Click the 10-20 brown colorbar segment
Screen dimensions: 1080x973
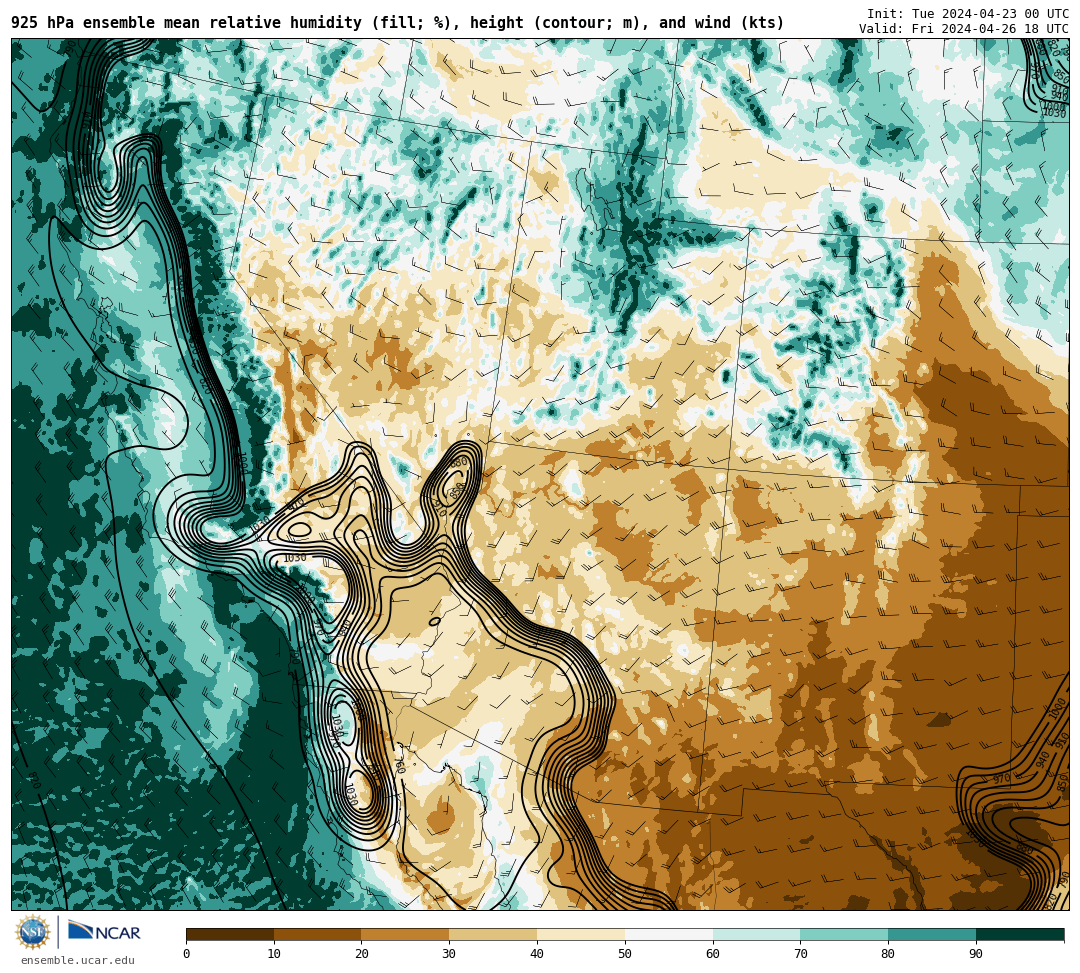(x=318, y=934)
